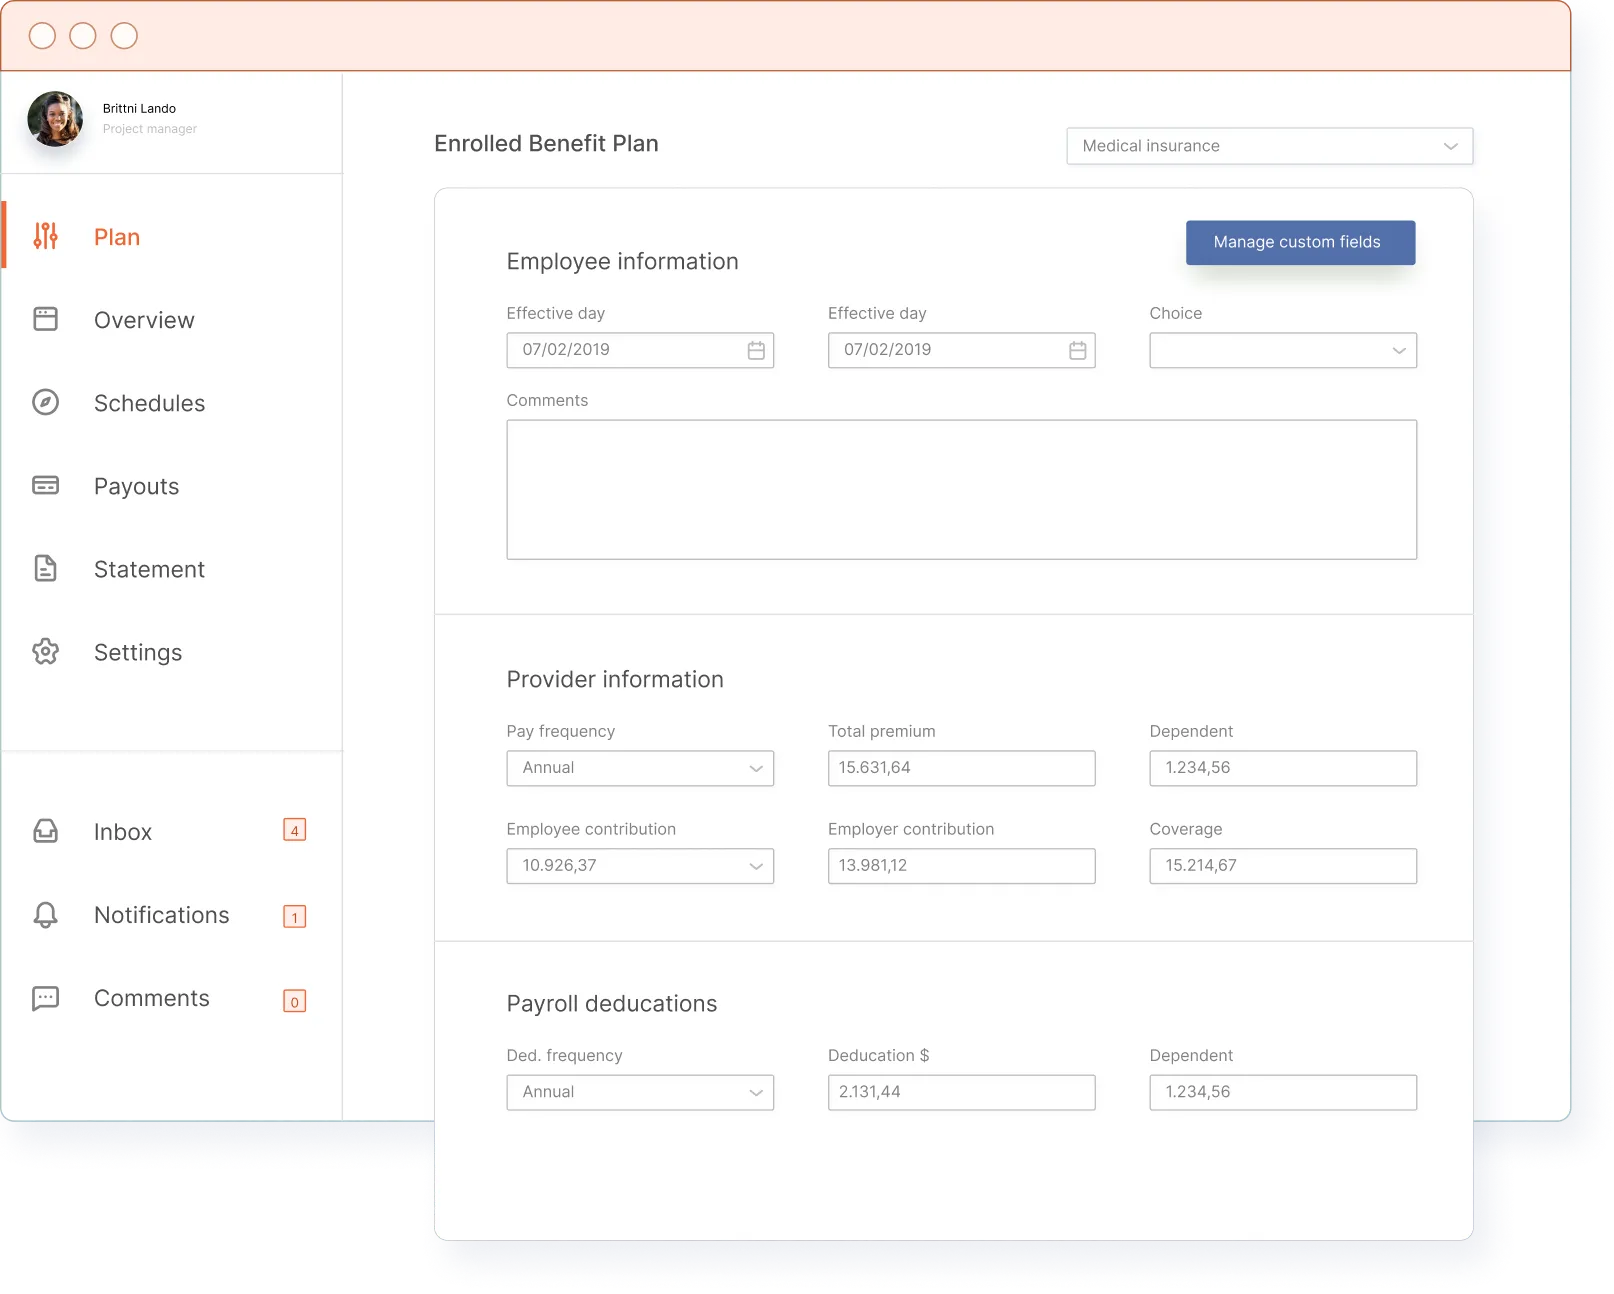Open the Inbox tray icon
1614x1294 pixels.
pos(45,831)
